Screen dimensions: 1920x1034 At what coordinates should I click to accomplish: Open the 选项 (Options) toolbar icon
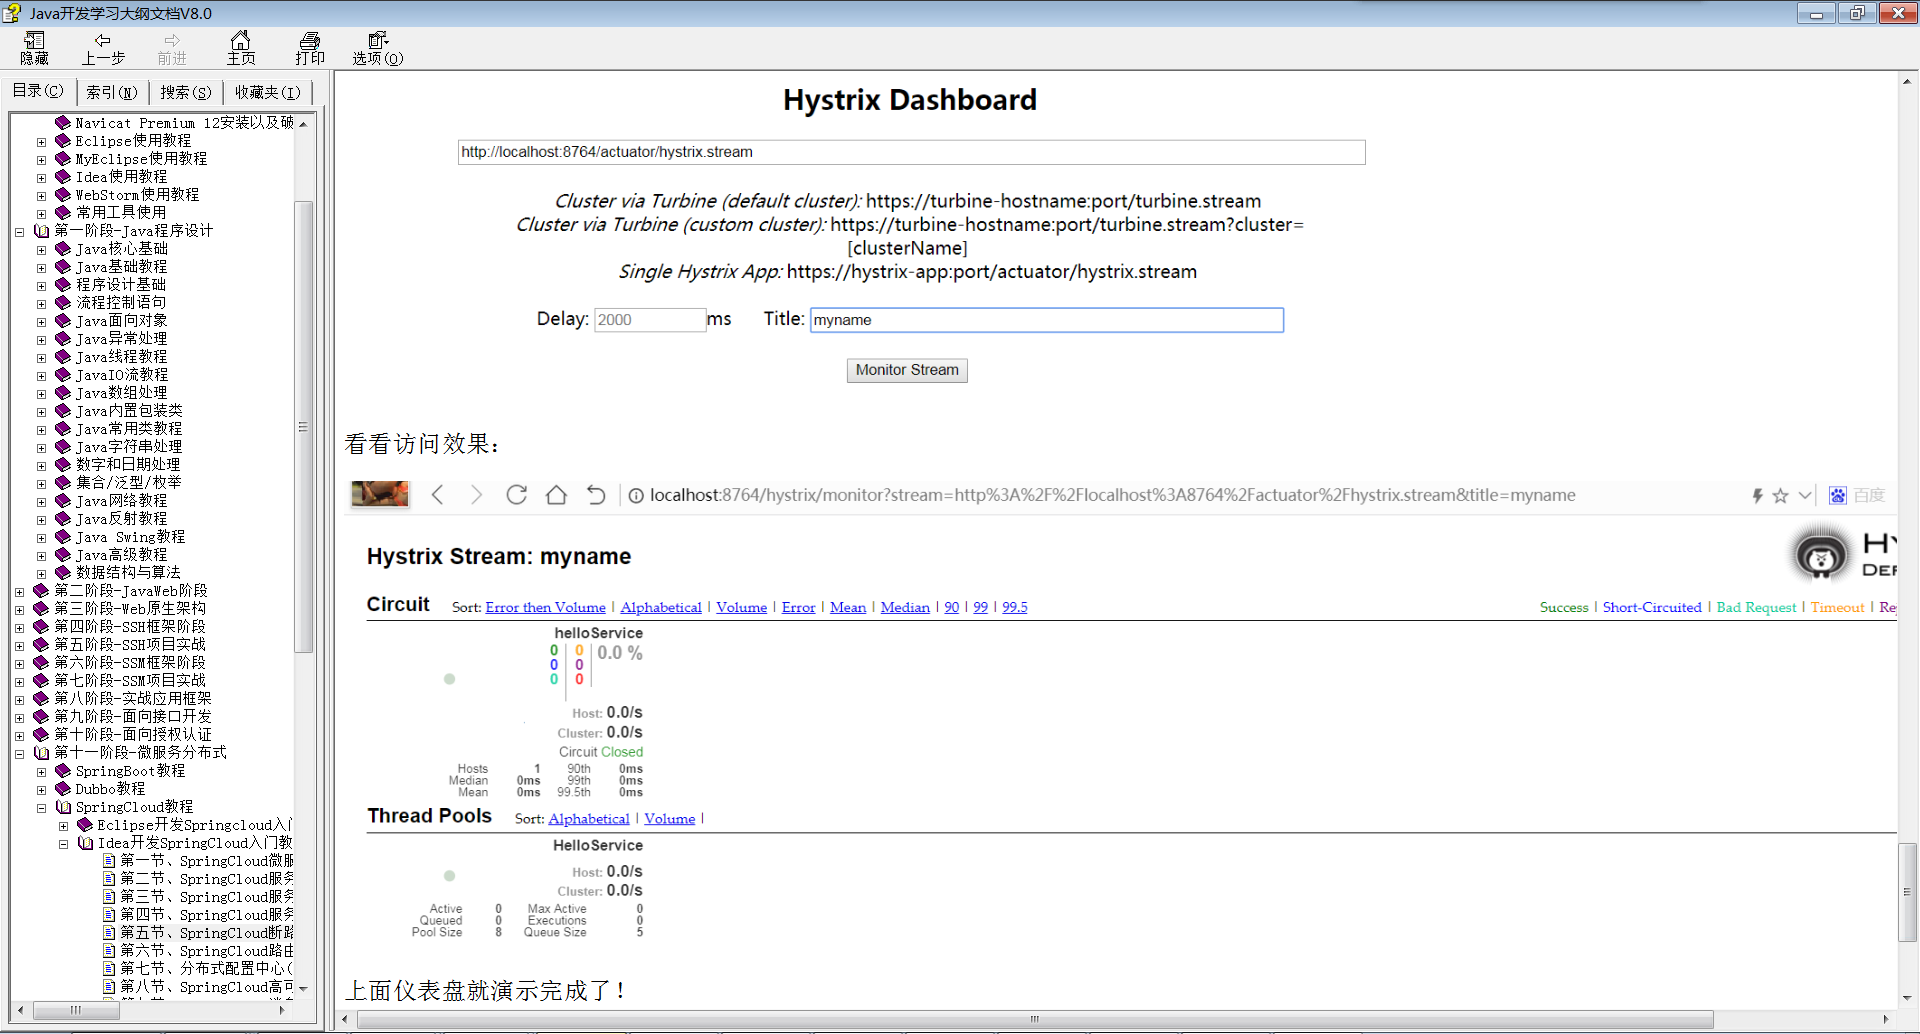pos(376,46)
